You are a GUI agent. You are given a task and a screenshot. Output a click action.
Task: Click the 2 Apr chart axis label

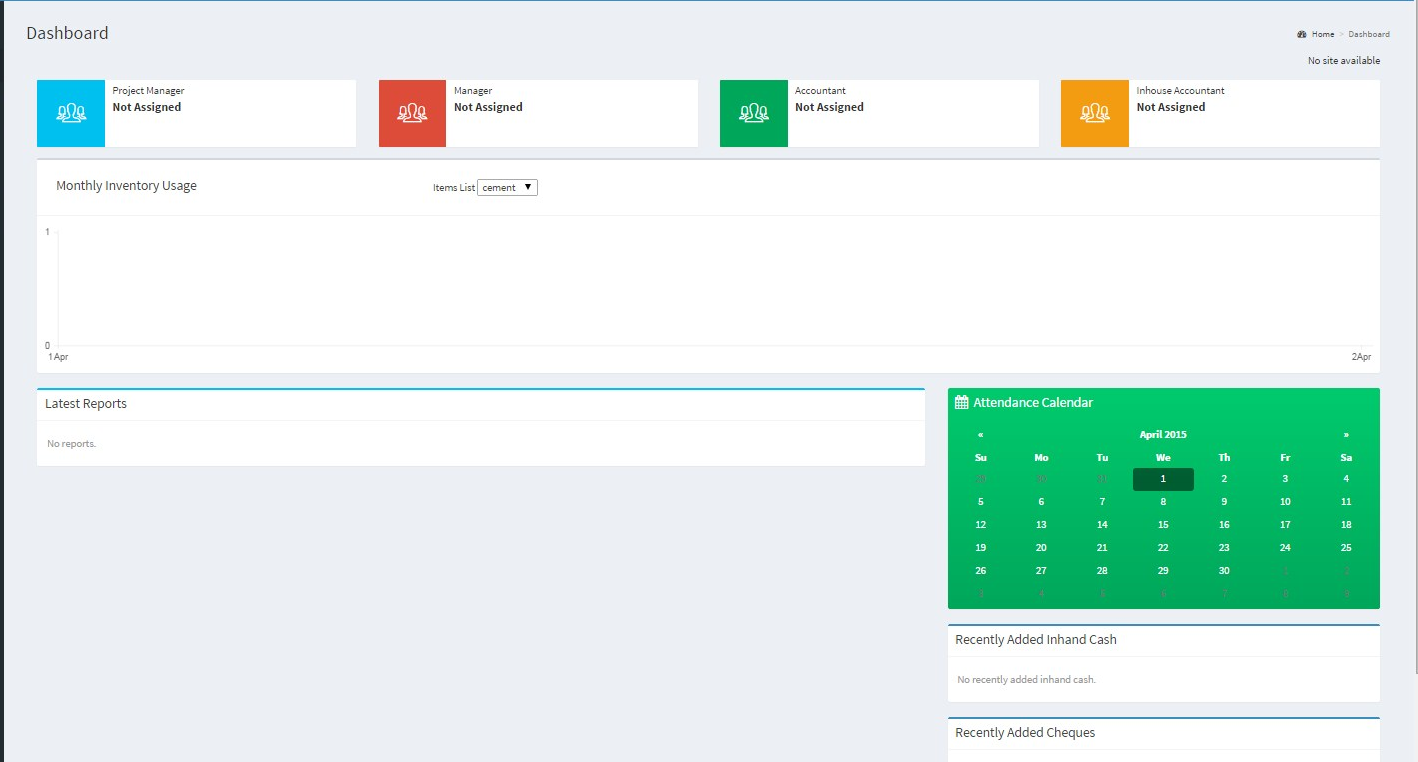(x=1361, y=357)
